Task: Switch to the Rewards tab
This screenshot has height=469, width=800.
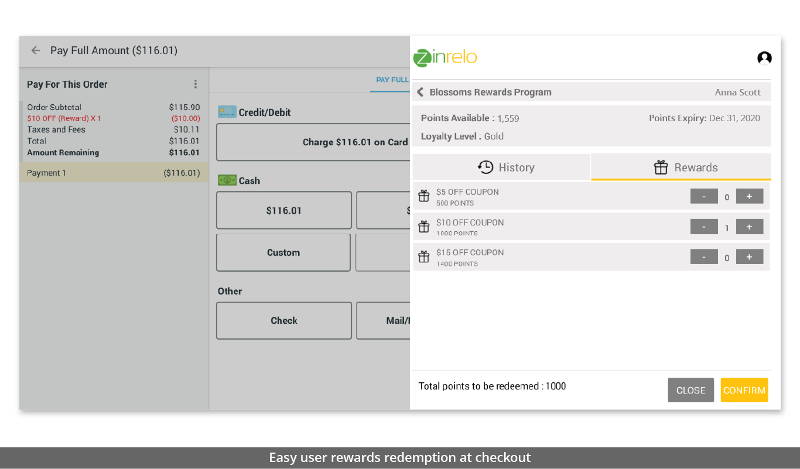Action: [x=681, y=167]
